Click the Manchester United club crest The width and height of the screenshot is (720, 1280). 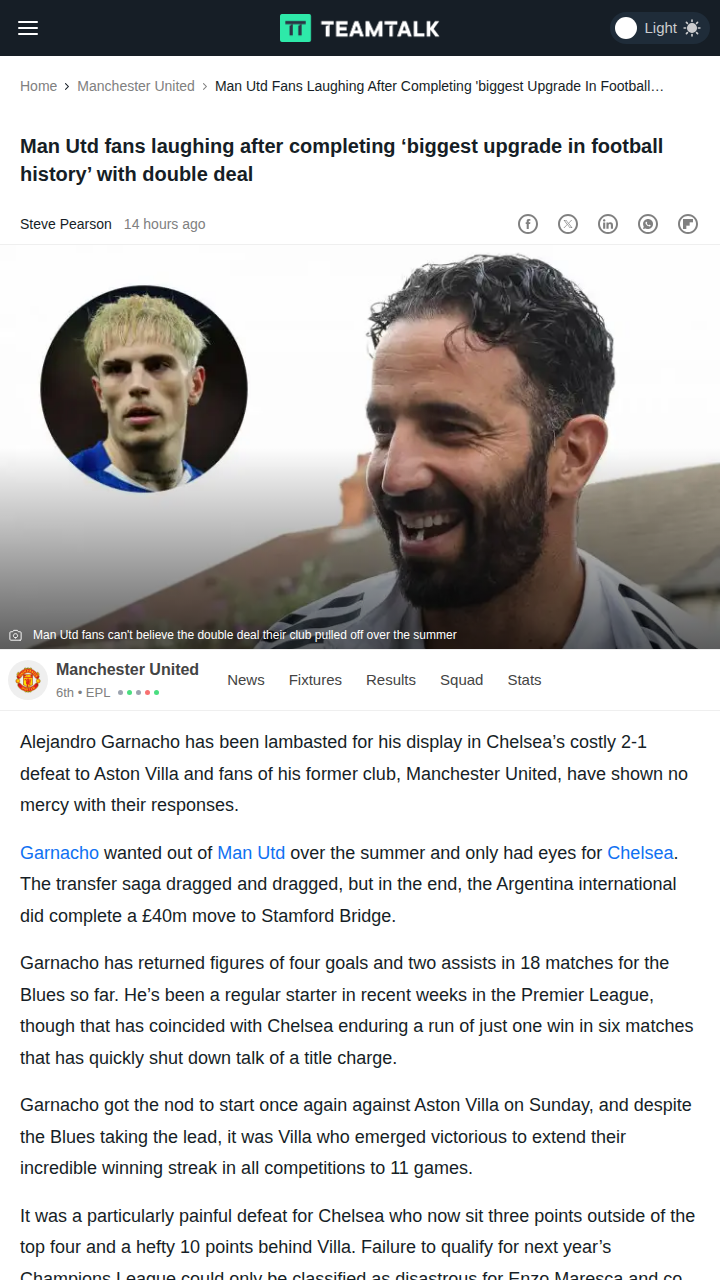[x=28, y=680]
